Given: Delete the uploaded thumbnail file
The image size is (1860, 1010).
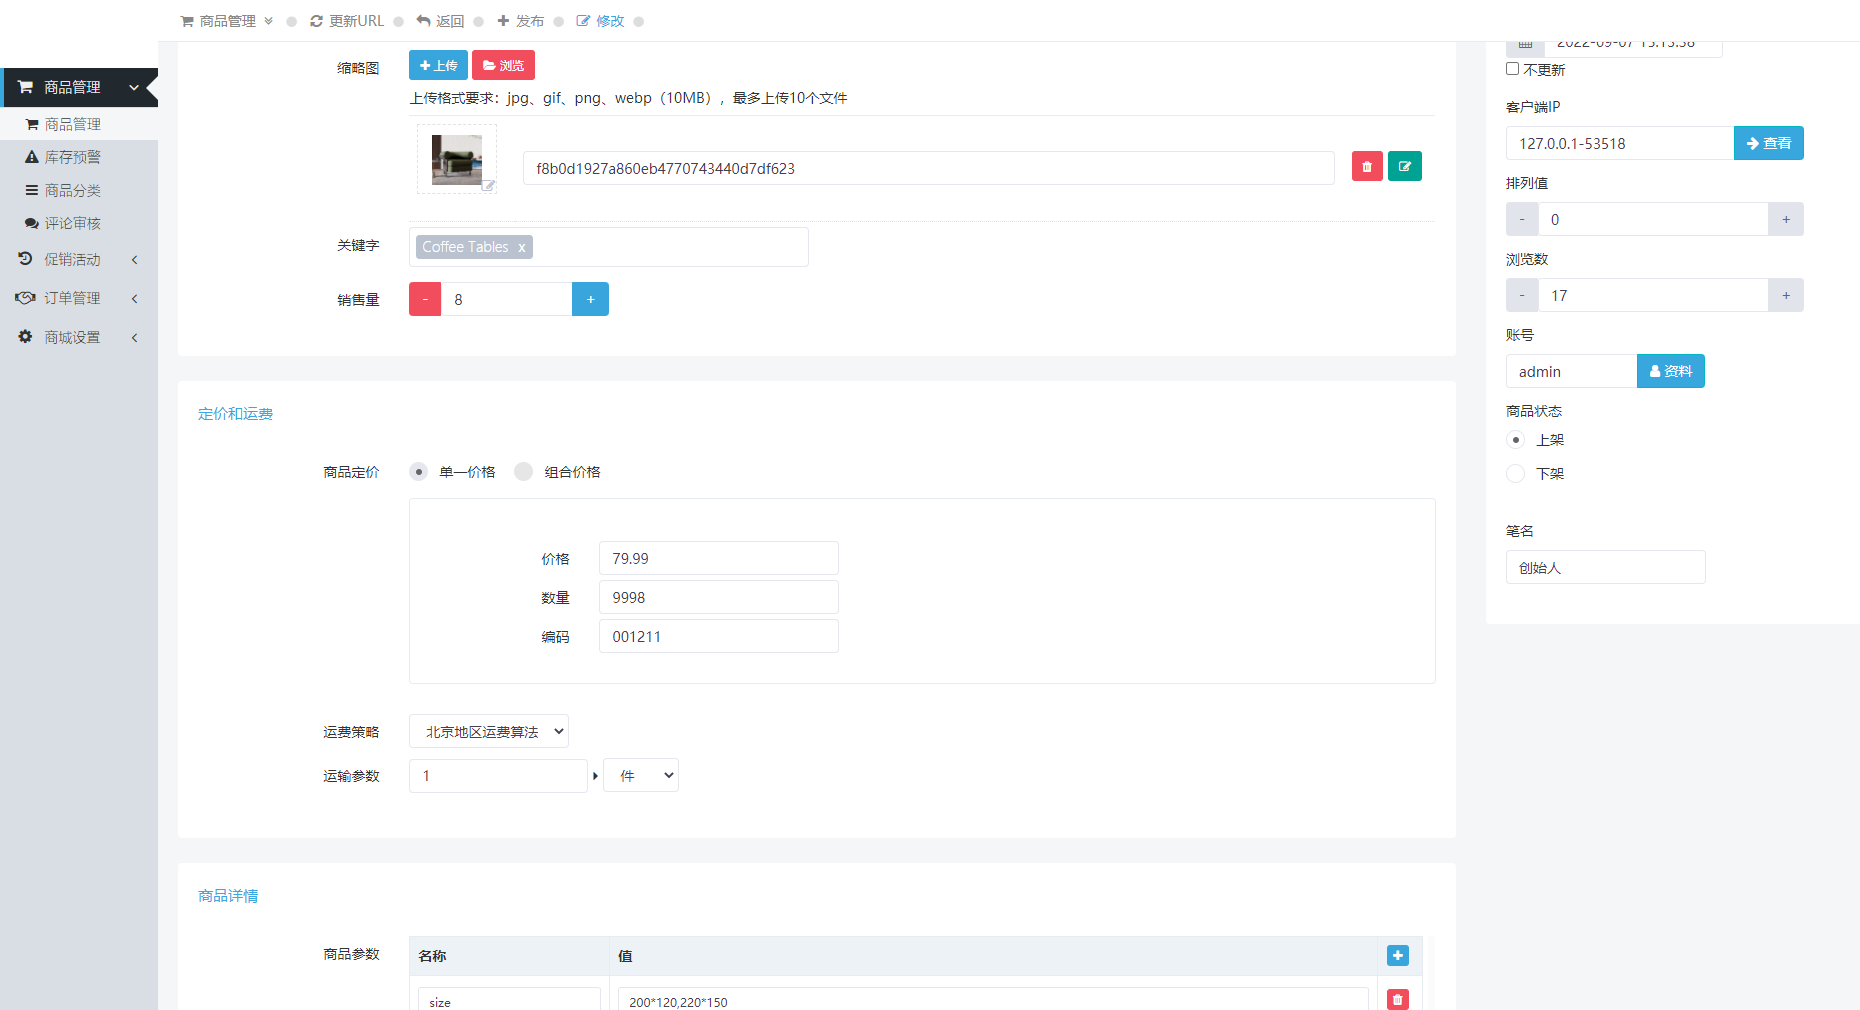Looking at the screenshot, I should coord(1366,166).
